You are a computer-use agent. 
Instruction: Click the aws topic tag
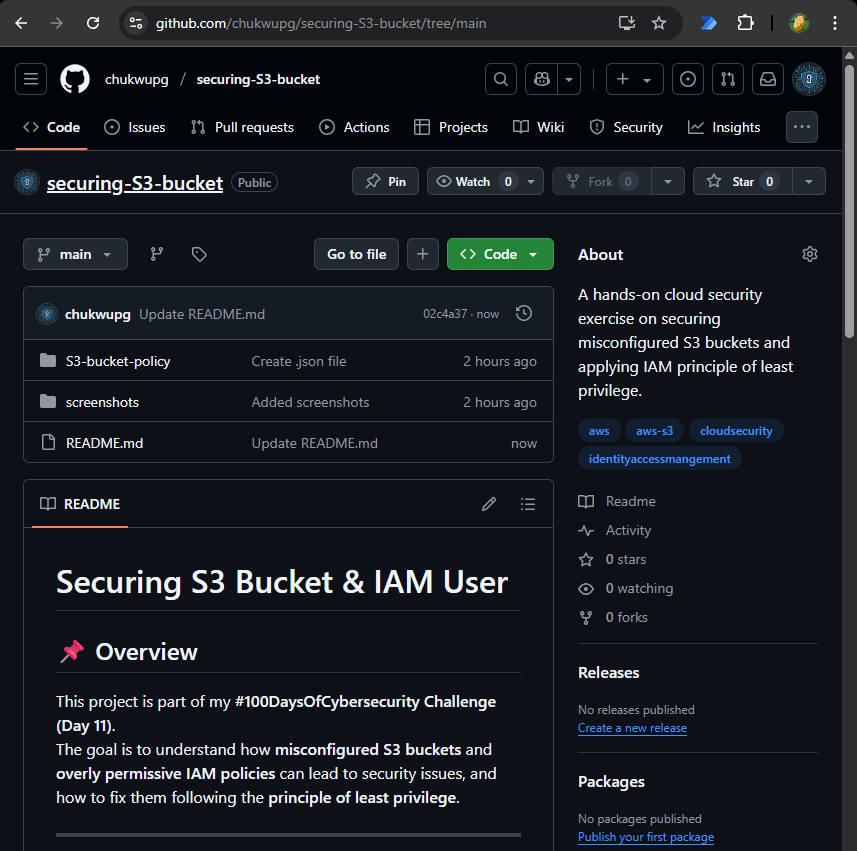point(599,431)
